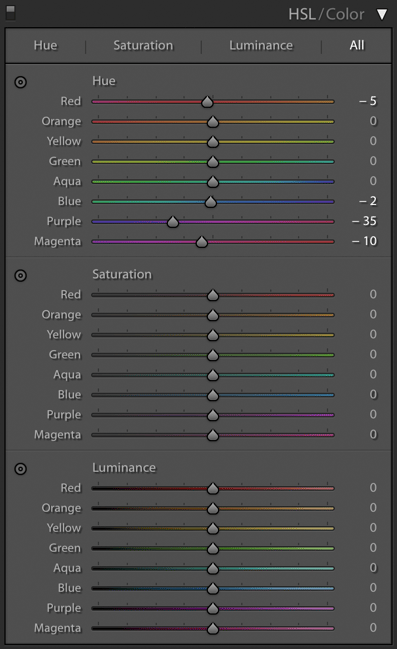Switch to Color mode in header
This screenshot has width=397, height=649.
[x=345, y=14]
